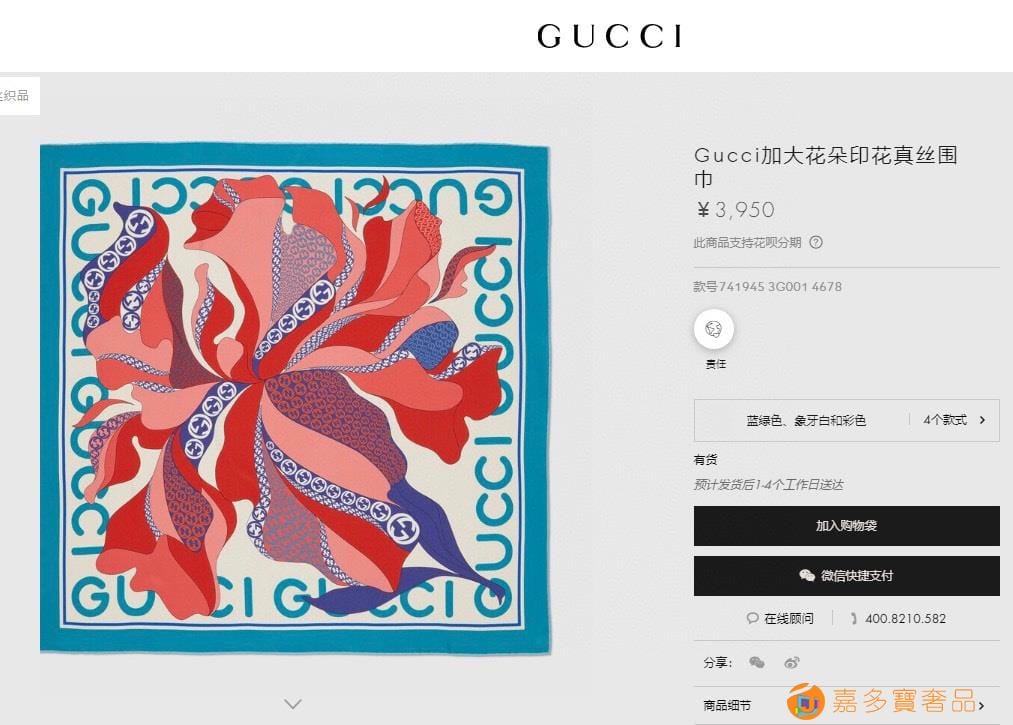Image resolution: width=1013 pixels, height=725 pixels.
Task: Click the down chevron below scarf image
Action: tap(293, 704)
